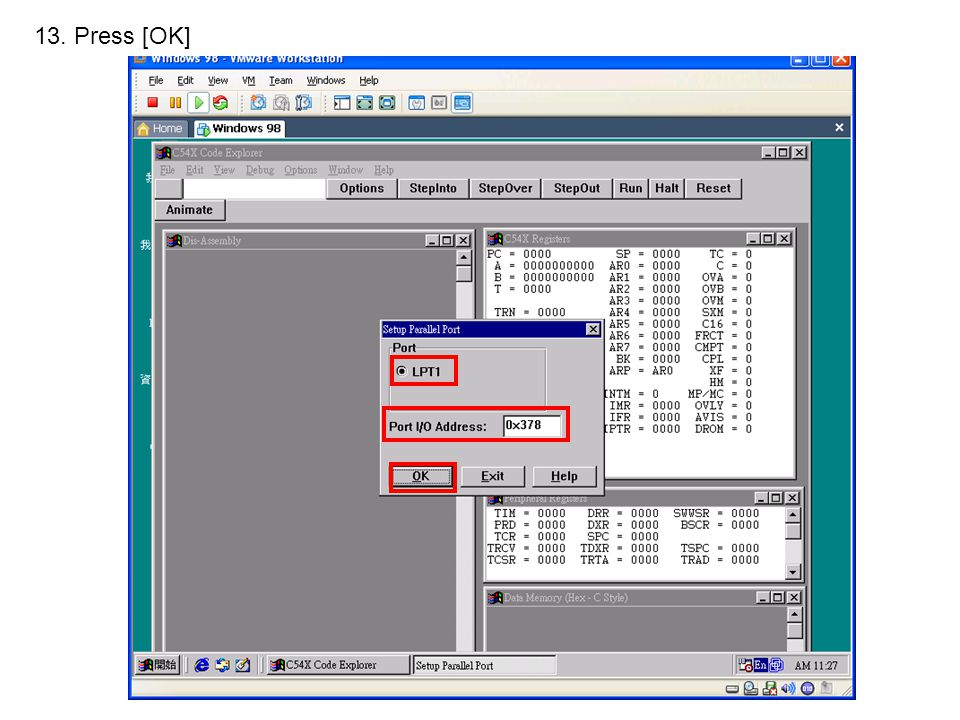Click the Halt button
This screenshot has width=960, height=720.
coord(667,189)
